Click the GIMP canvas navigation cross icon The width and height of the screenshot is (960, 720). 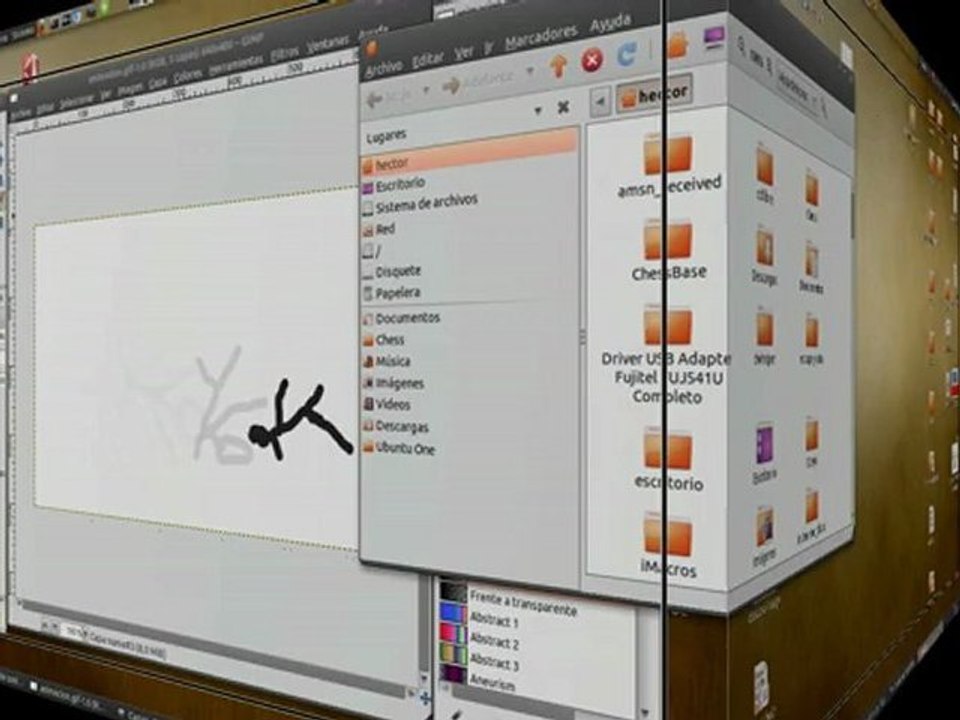pyautogui.click(x=425, y=697)
